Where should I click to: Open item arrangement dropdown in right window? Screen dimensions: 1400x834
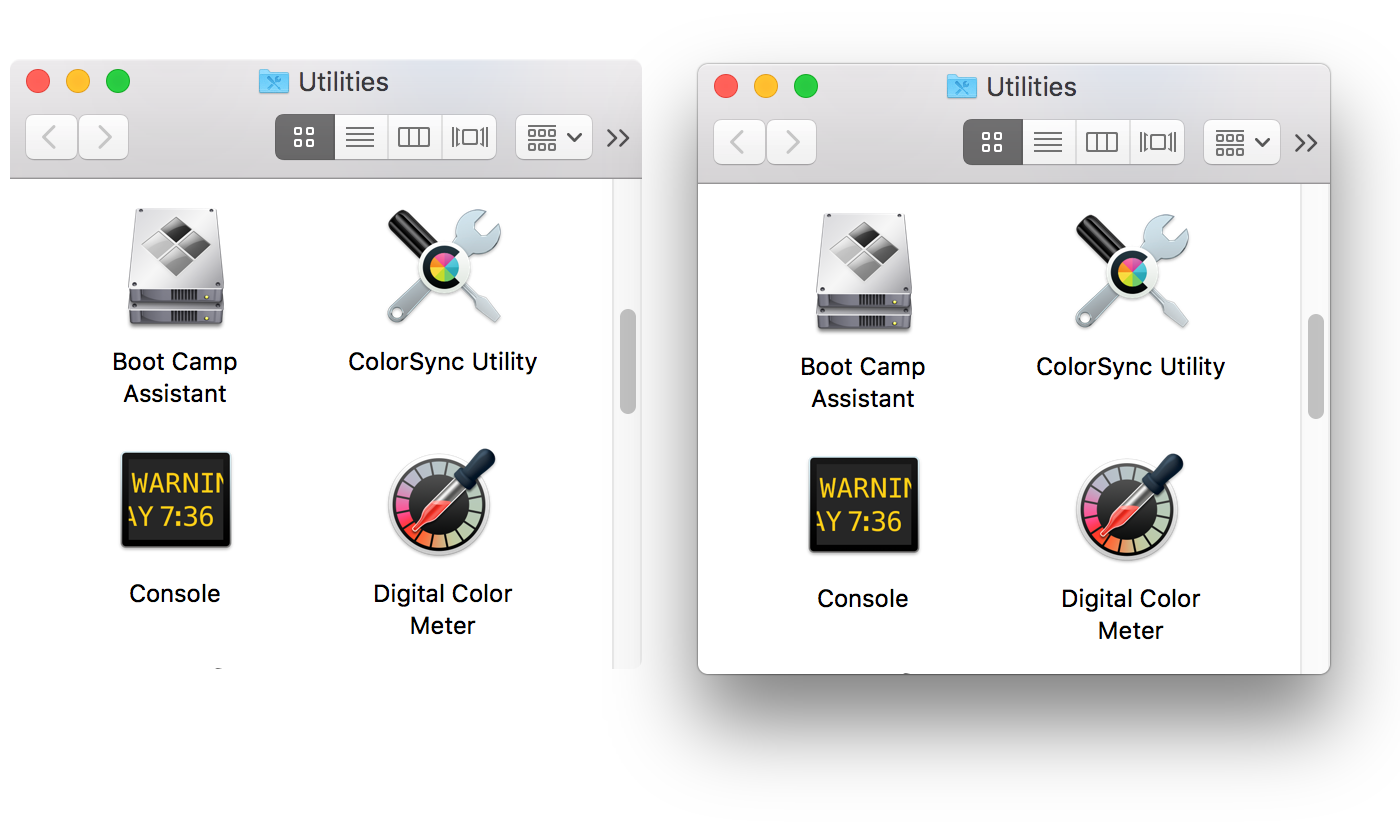click(1242, 142)
